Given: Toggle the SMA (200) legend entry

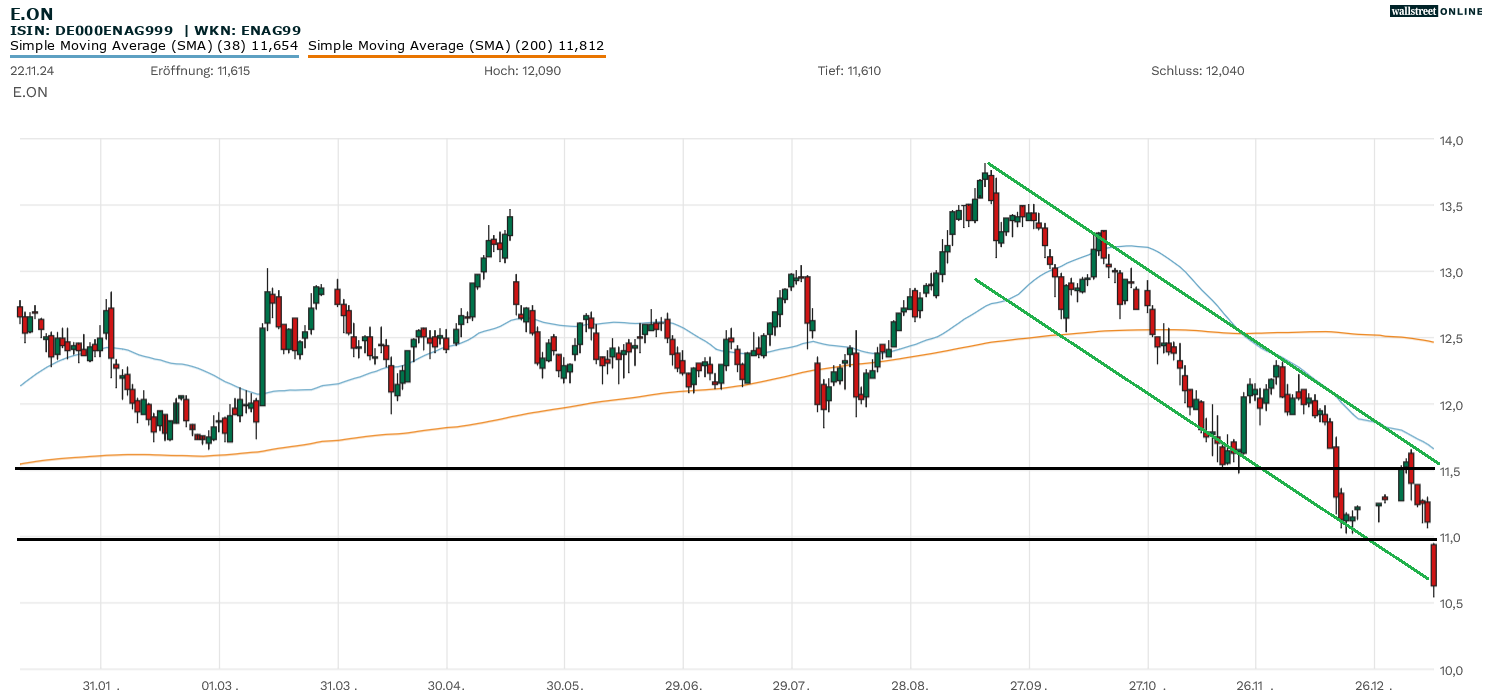Looking at the screenshot, I should (x=456, y=46).
